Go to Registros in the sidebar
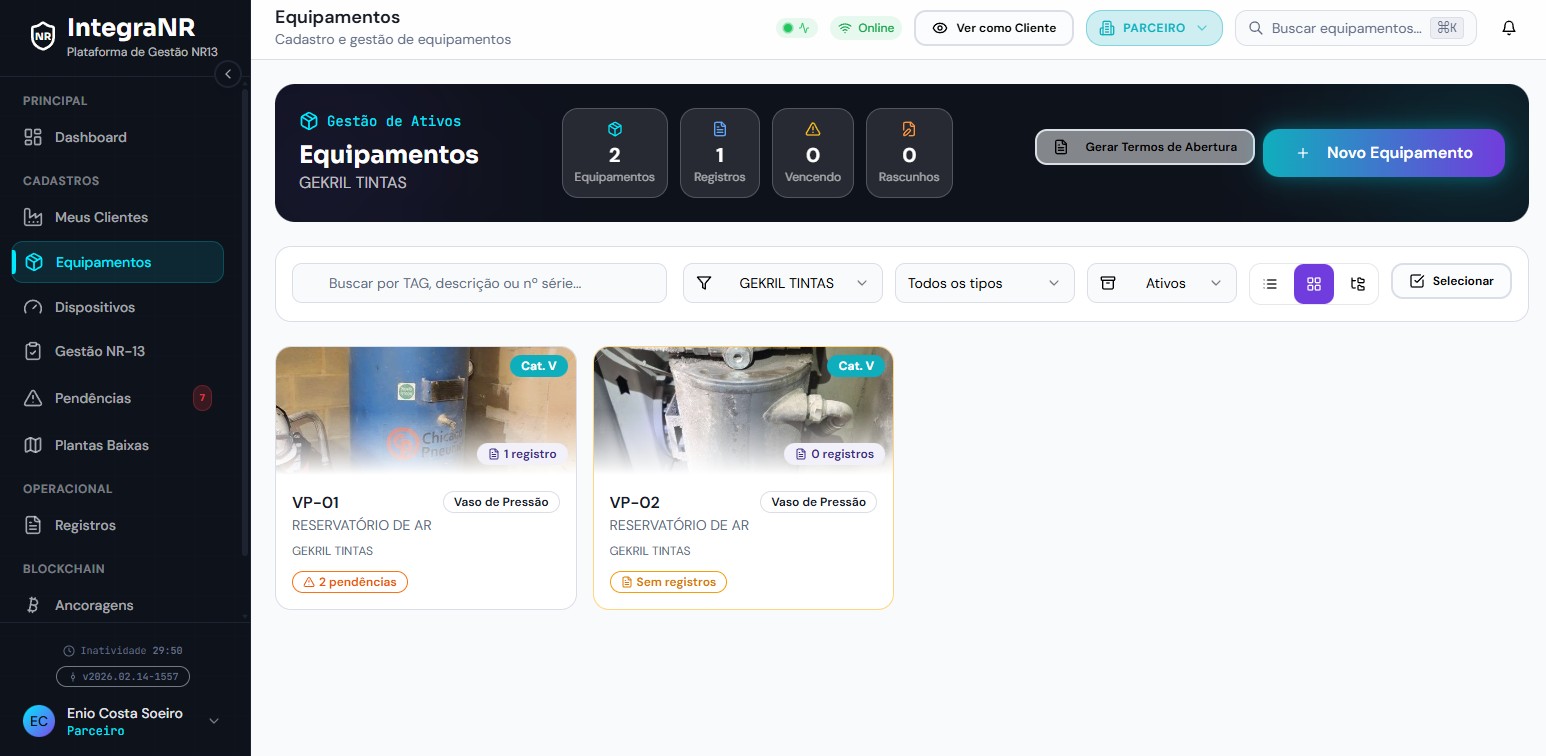The height and width of the screenshot is (756, 1546). click(x=118, y=525)
